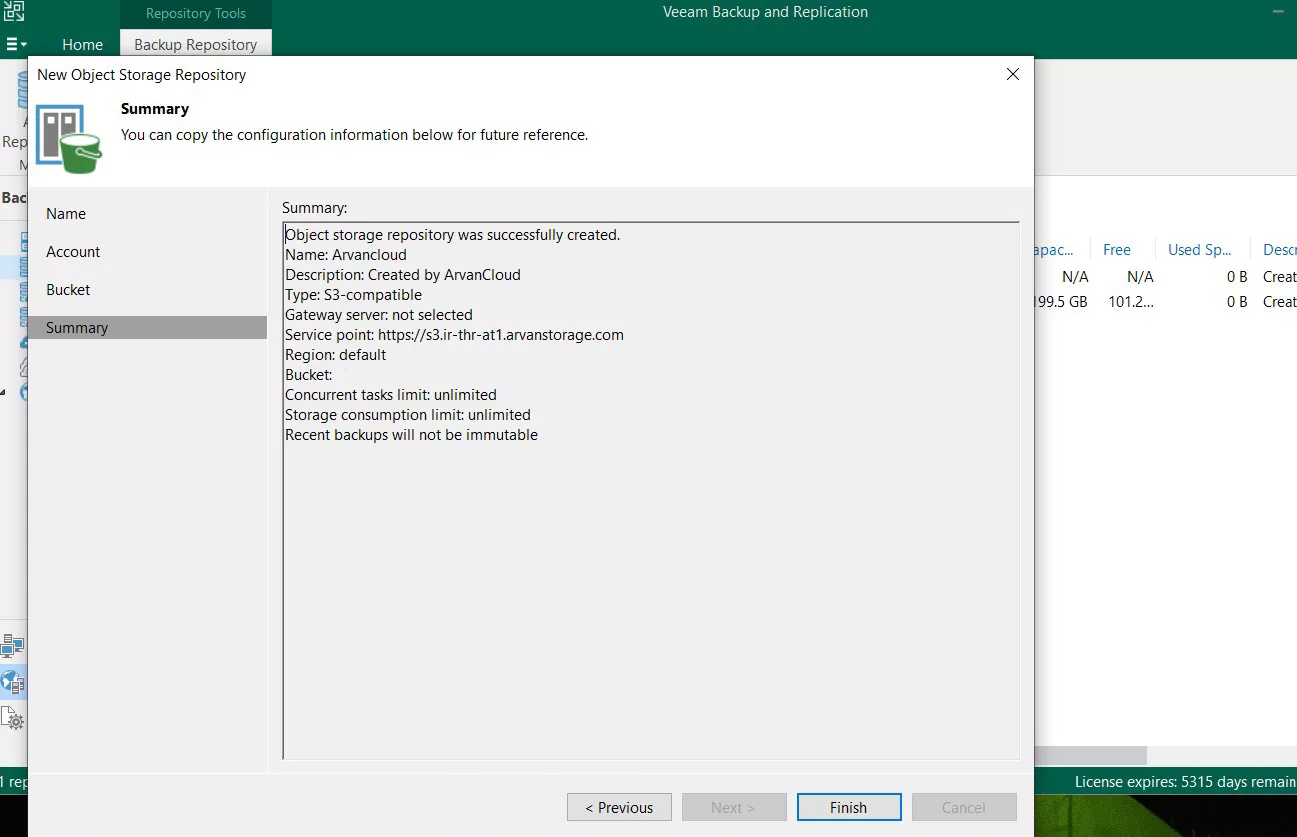Go back with the Previous button
The width and height of the screenshot is (1297, 837).
point(619,807)
